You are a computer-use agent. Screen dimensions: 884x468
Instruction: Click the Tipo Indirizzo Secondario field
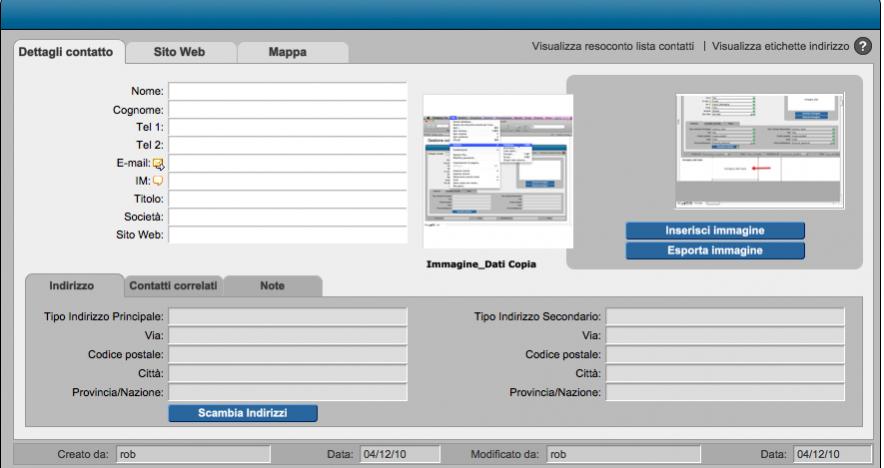(x=725, y=317)
